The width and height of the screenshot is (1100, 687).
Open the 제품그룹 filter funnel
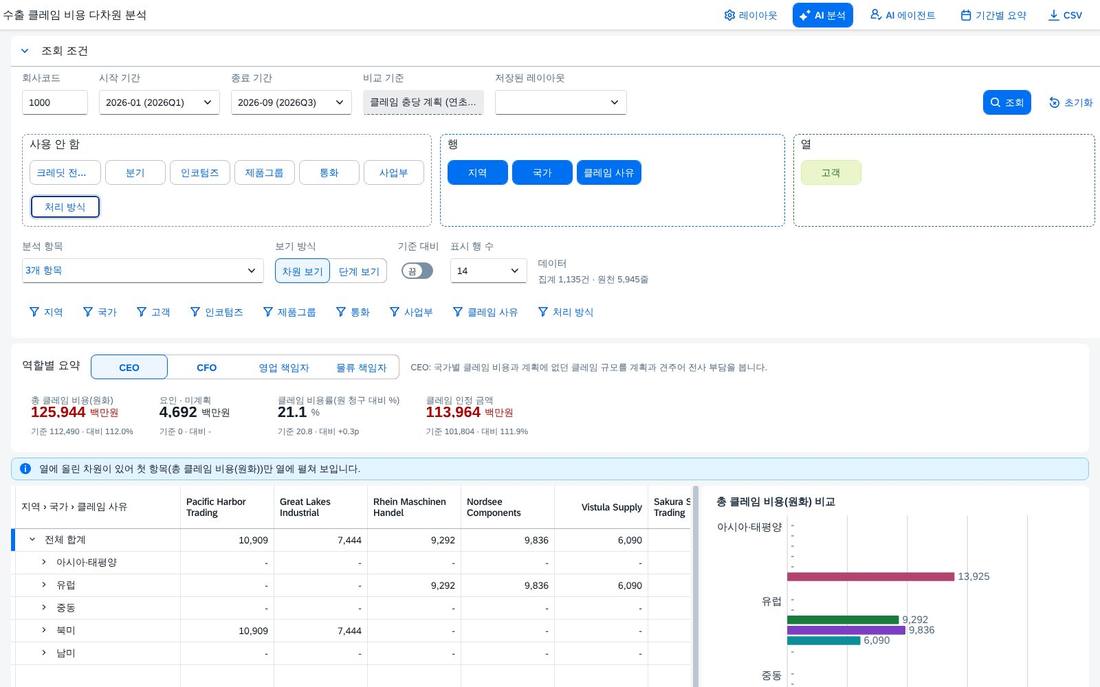[289, 312]
